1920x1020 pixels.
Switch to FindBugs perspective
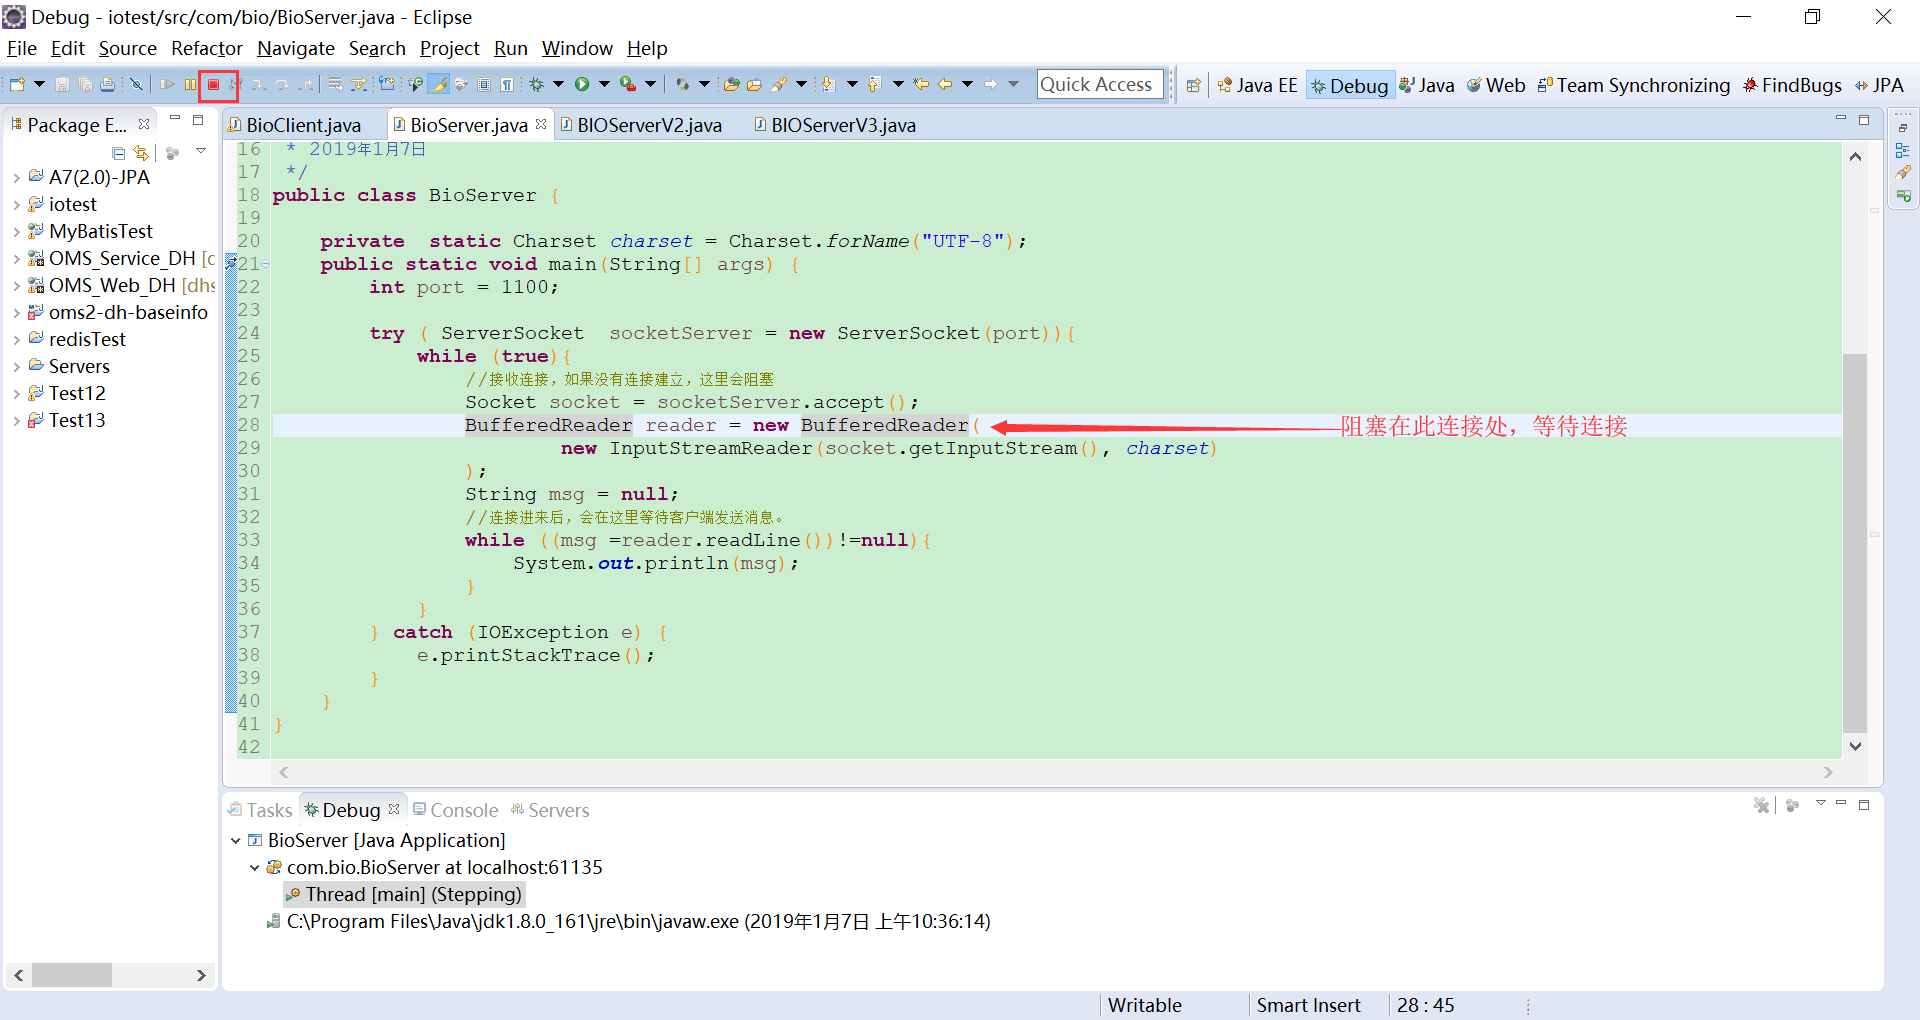click(x=1792, y=85)
